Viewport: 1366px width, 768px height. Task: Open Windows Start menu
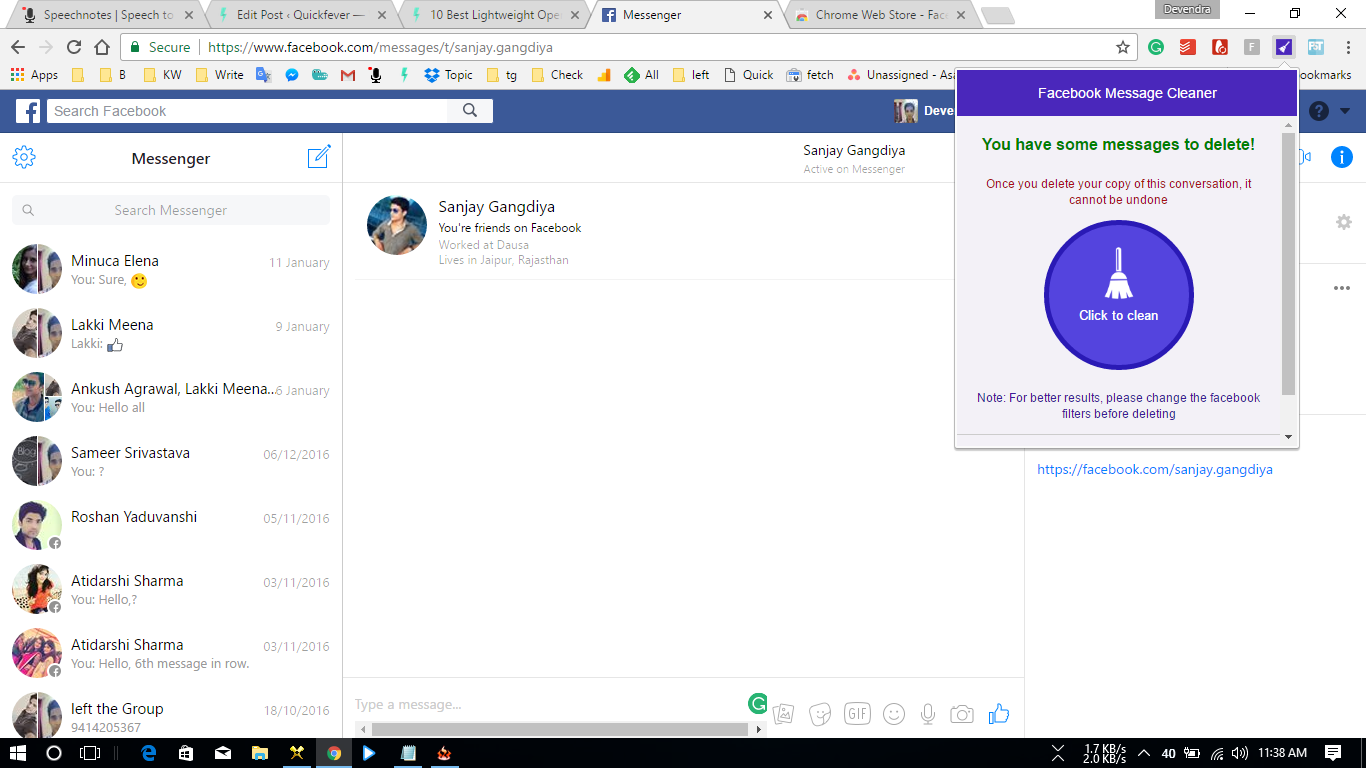tap(18, 753)
